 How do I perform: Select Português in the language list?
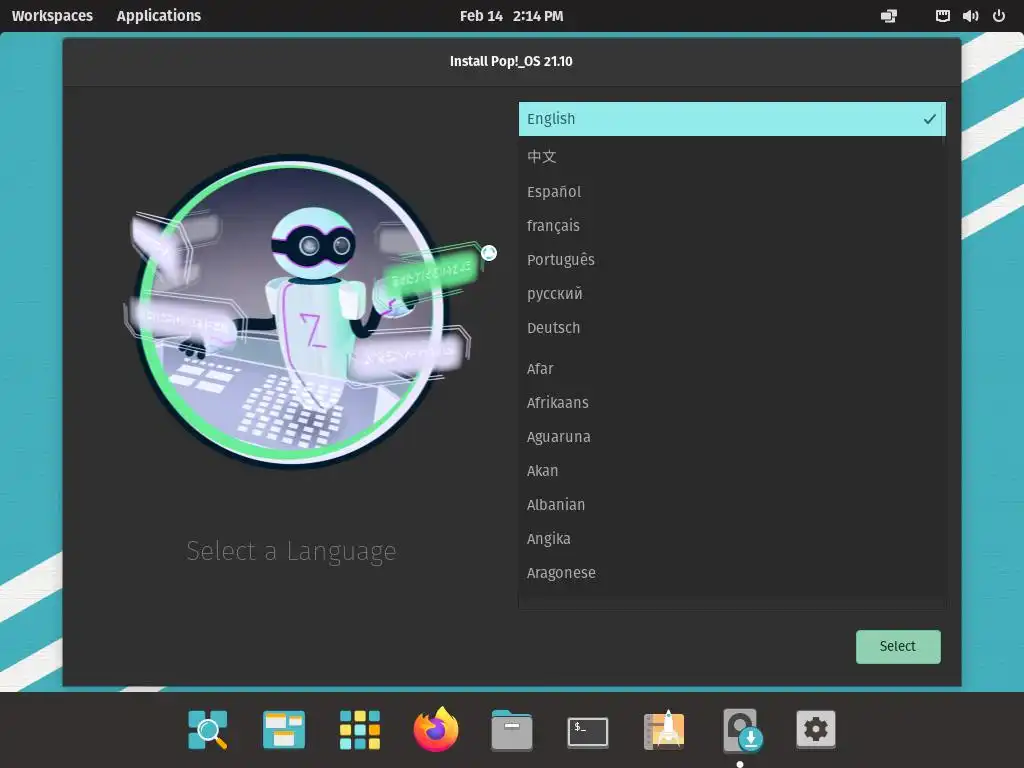732,259
